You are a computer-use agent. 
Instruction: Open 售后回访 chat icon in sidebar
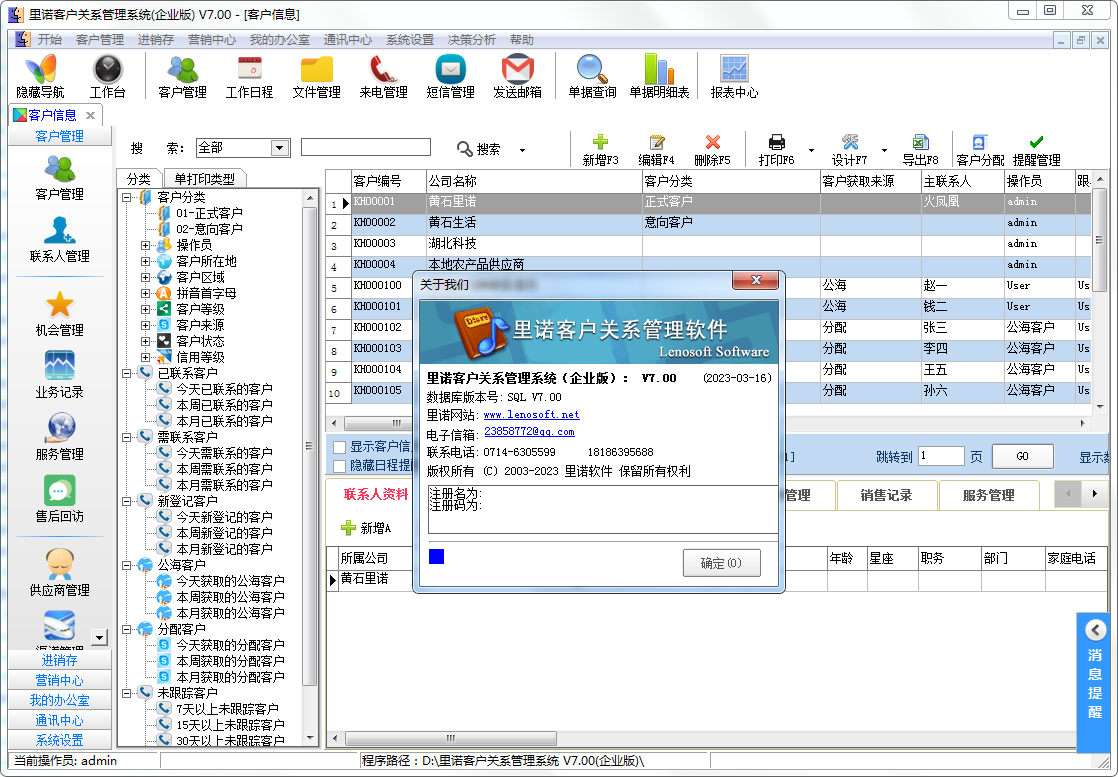pos(60,498)
